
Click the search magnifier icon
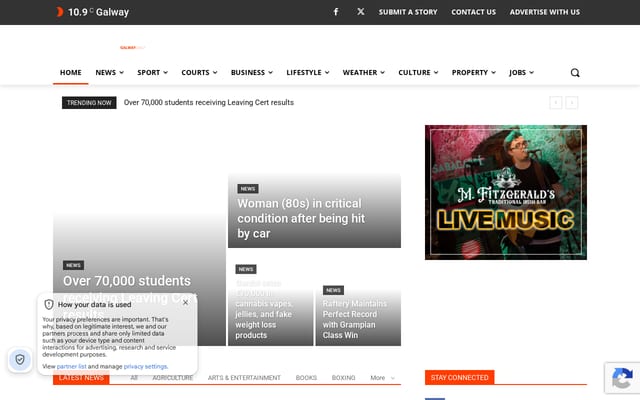click(575, 73)
